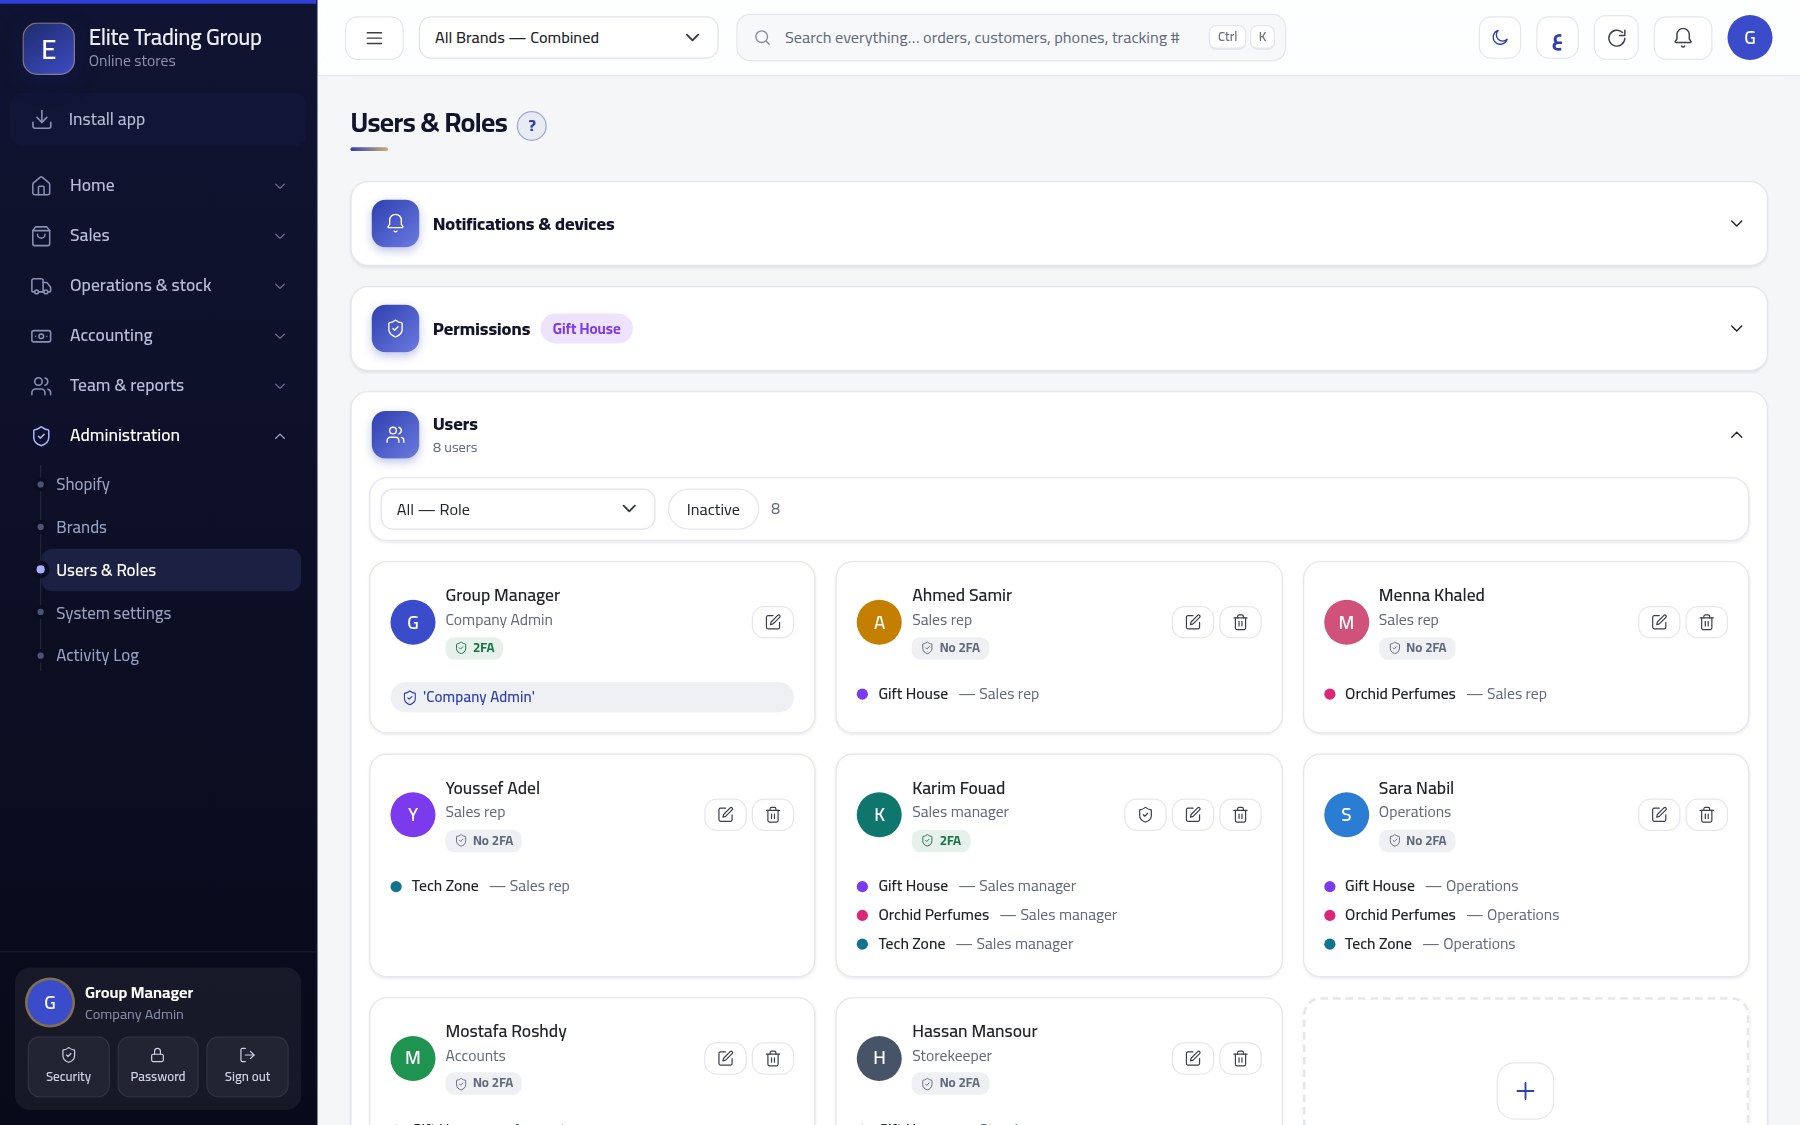Delete the user Youssef Adel

pos(773,815)
